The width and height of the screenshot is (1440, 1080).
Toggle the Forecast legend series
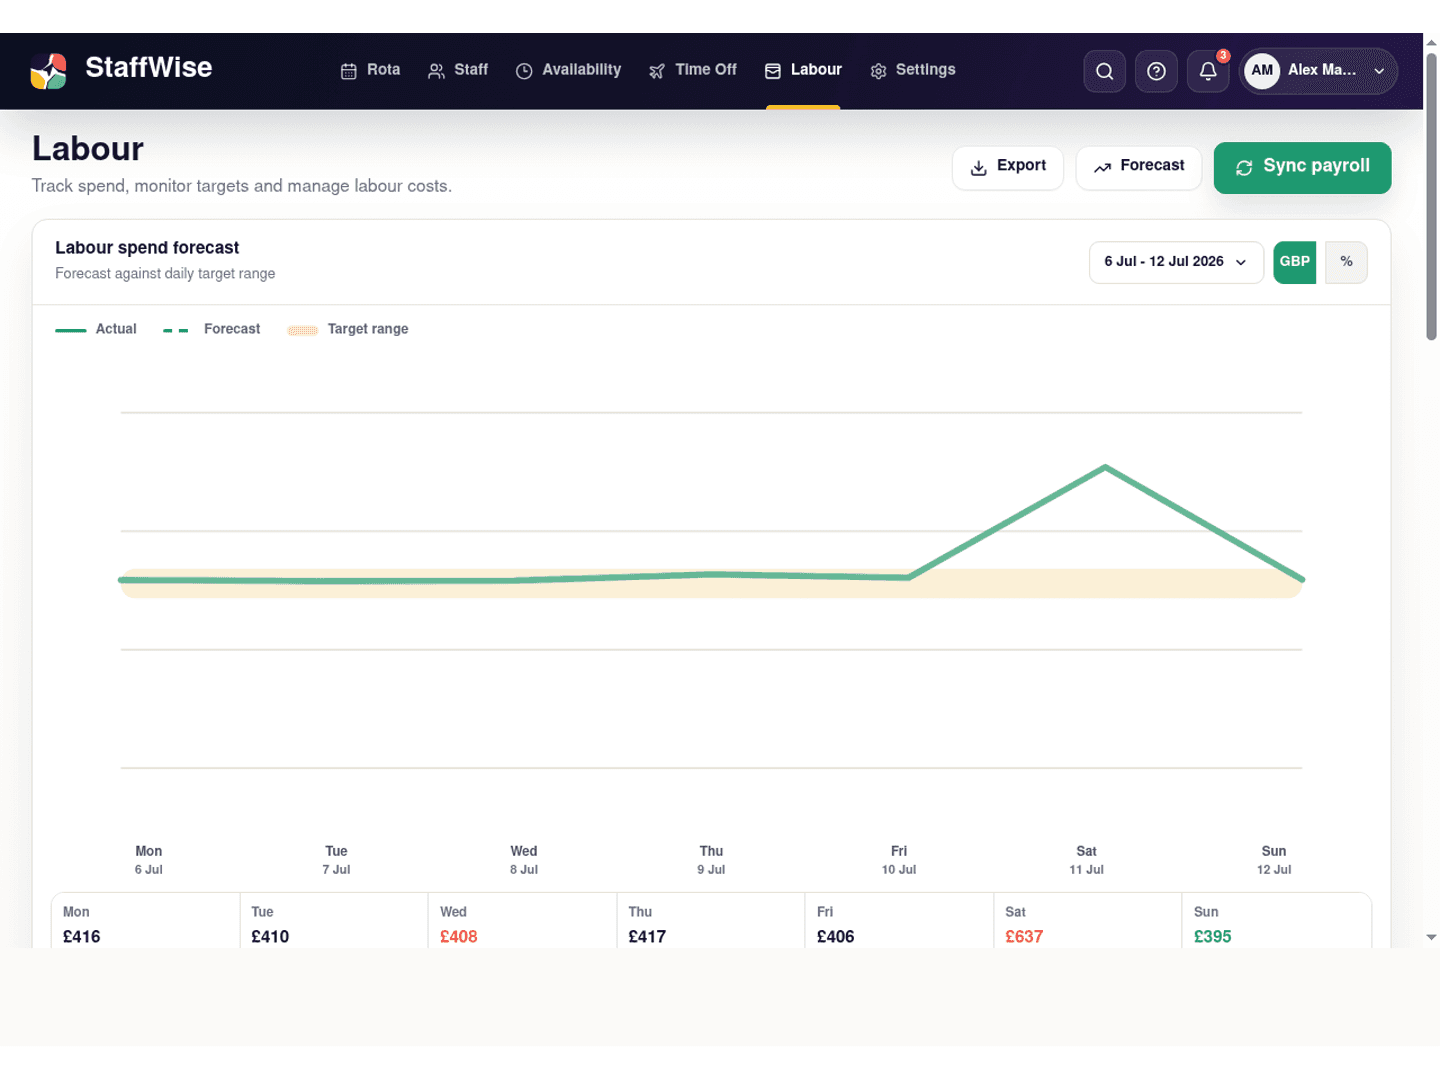click(212, 329)
